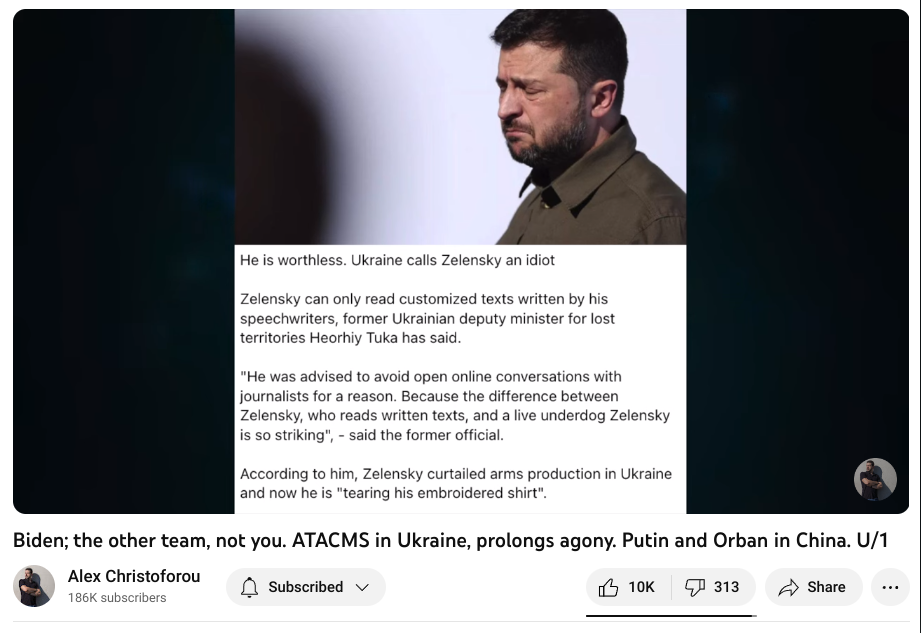Click the Subscribed label text

305,587
